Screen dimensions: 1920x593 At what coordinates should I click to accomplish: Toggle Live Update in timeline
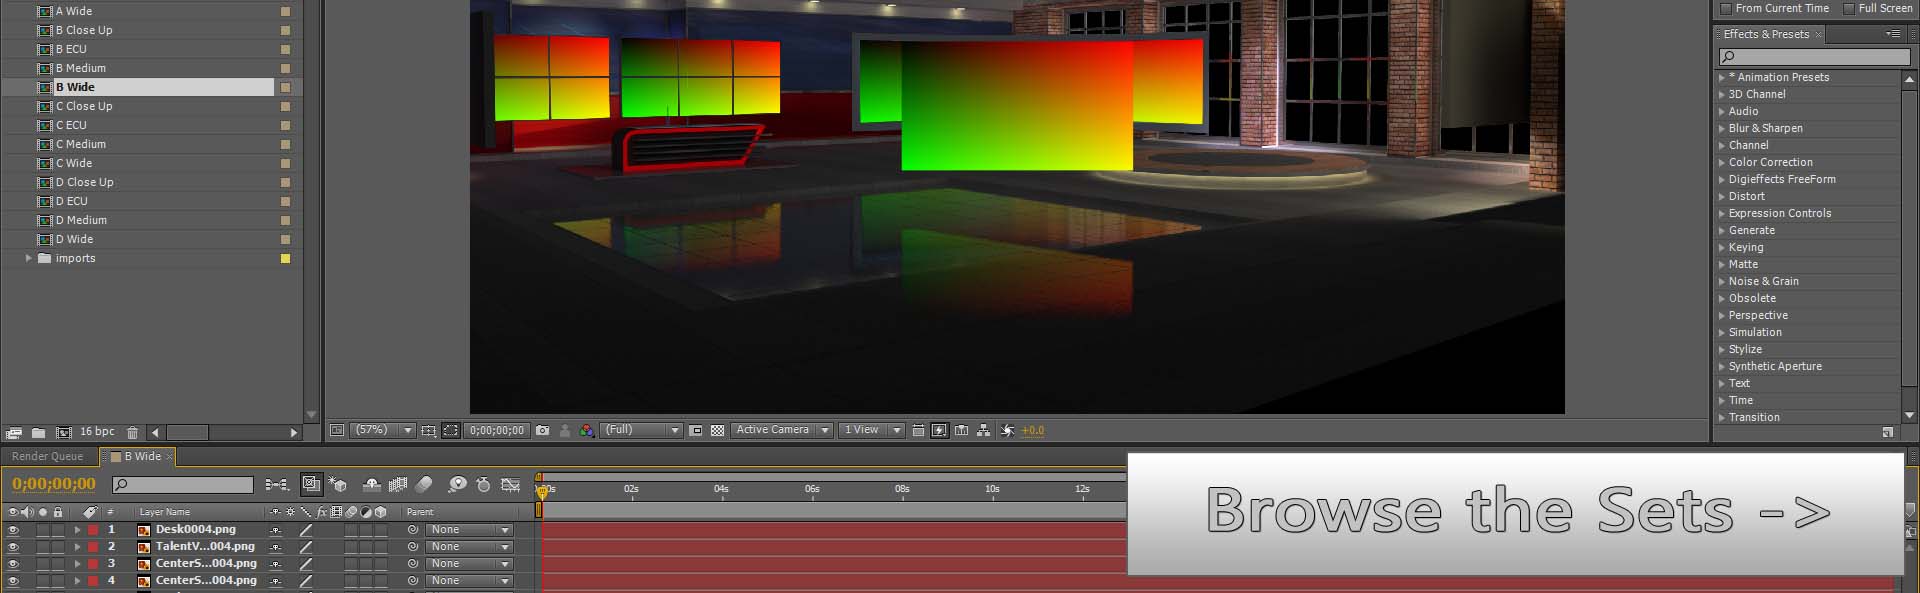pyautogui.click(x=312, y=484)
